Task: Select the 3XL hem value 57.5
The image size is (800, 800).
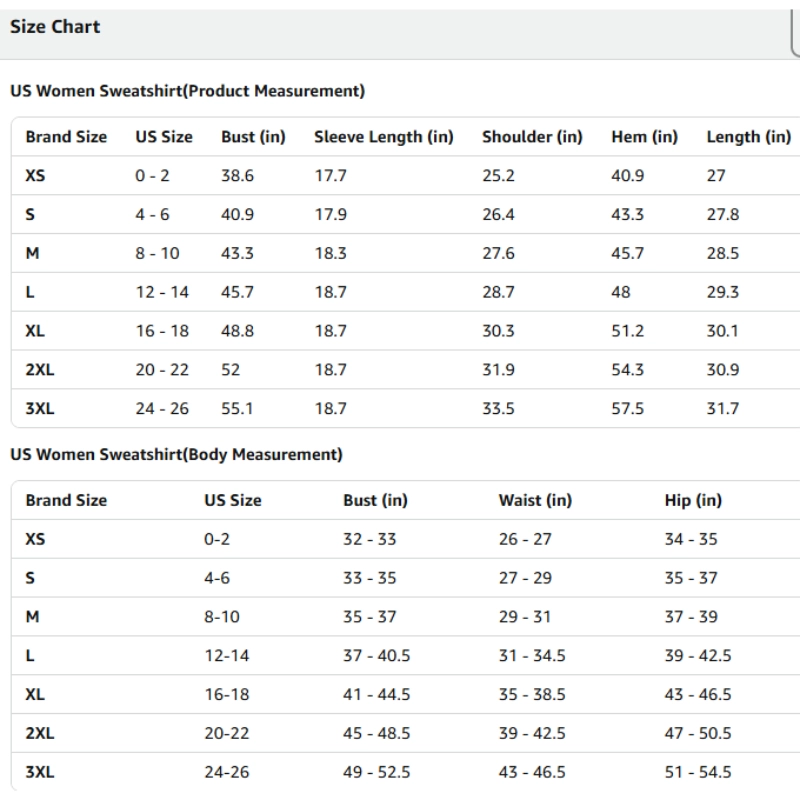Action: click(x=627, y=408)
